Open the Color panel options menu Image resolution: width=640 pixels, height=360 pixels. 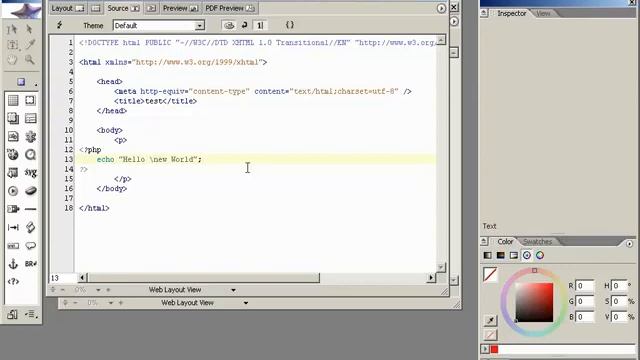click(x=629, y=244)
